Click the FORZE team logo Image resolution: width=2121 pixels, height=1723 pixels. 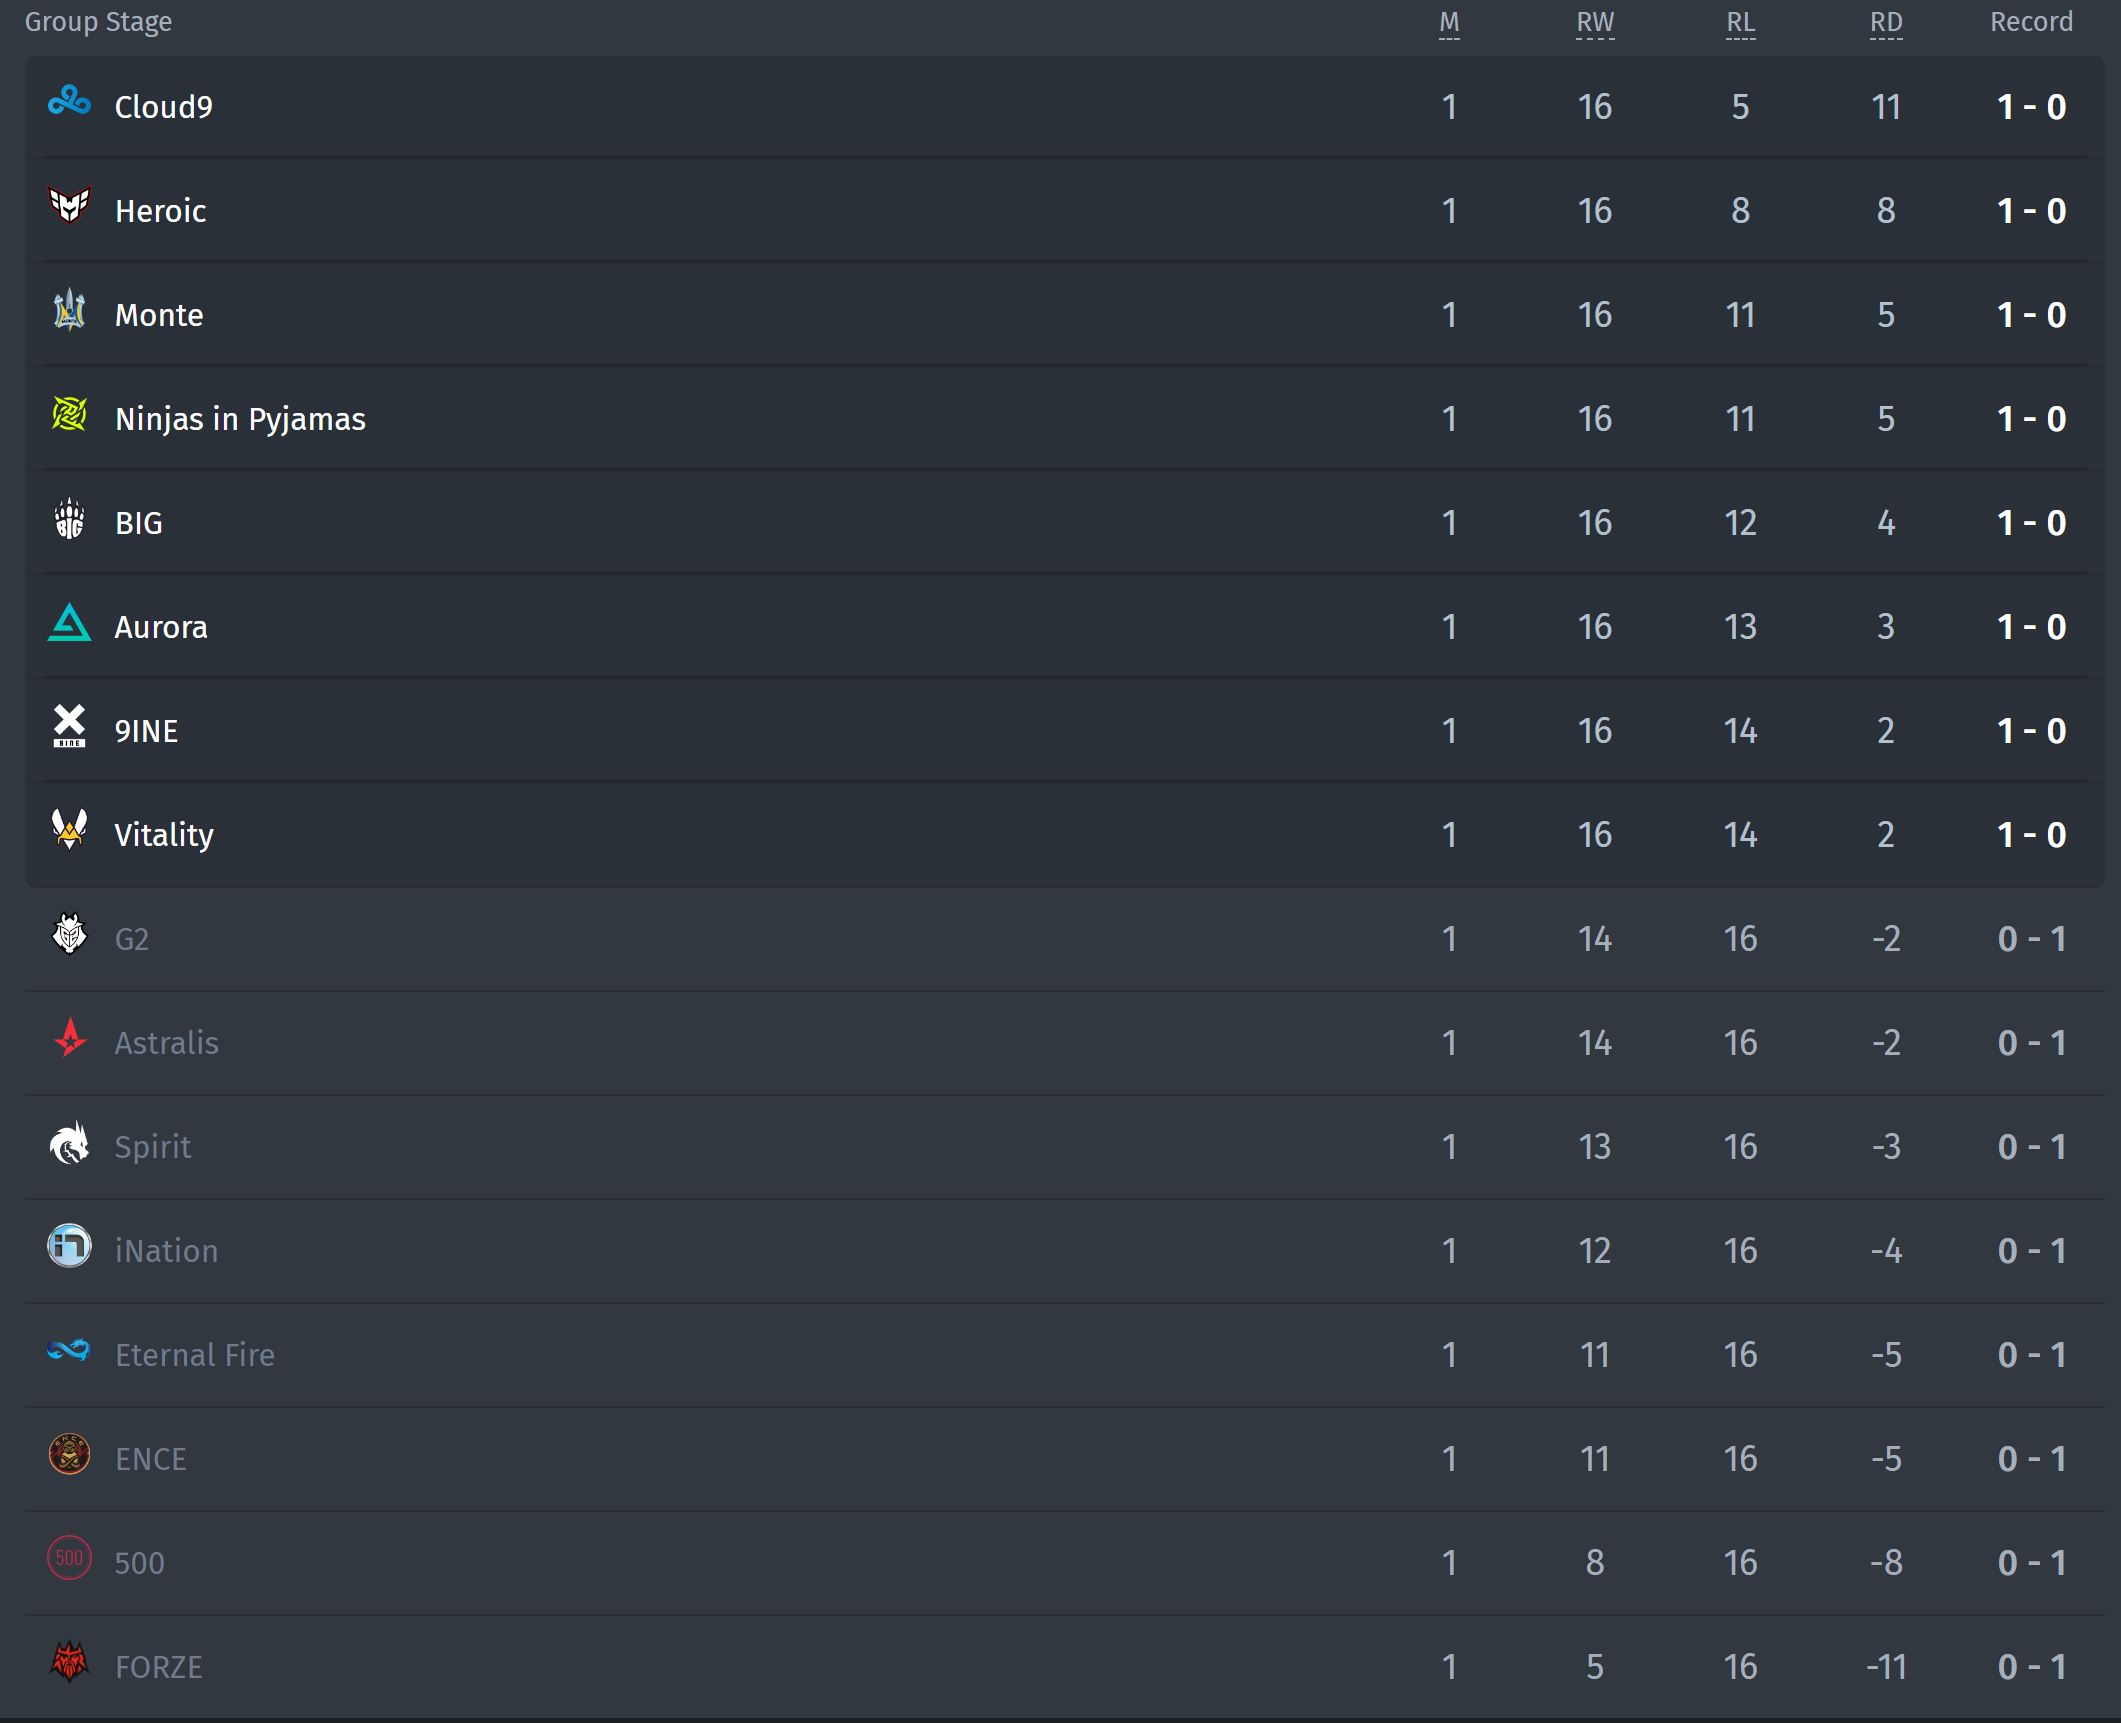69,1662
